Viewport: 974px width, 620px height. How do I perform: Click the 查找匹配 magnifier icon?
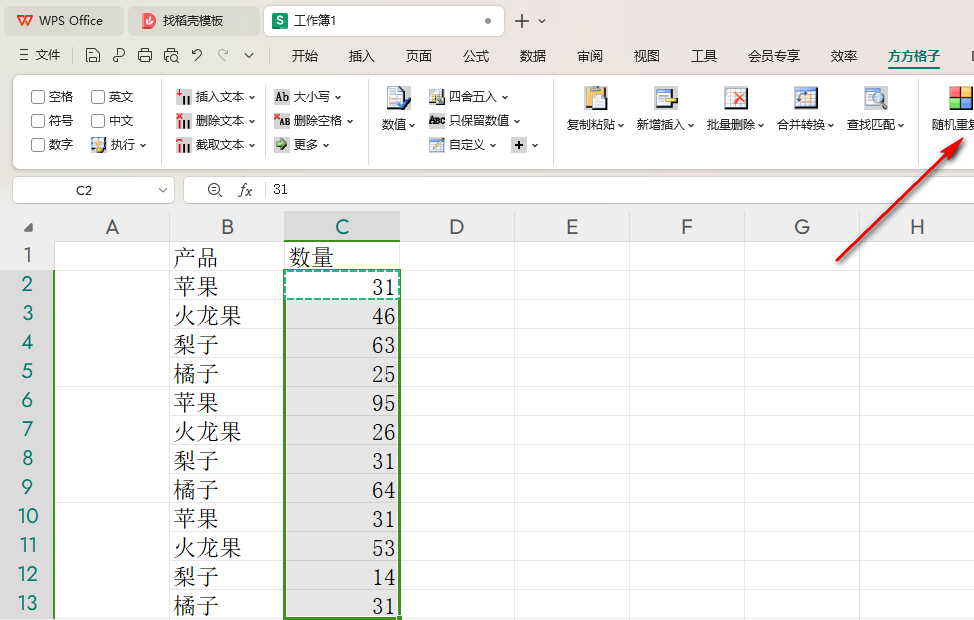click(876, 99)
